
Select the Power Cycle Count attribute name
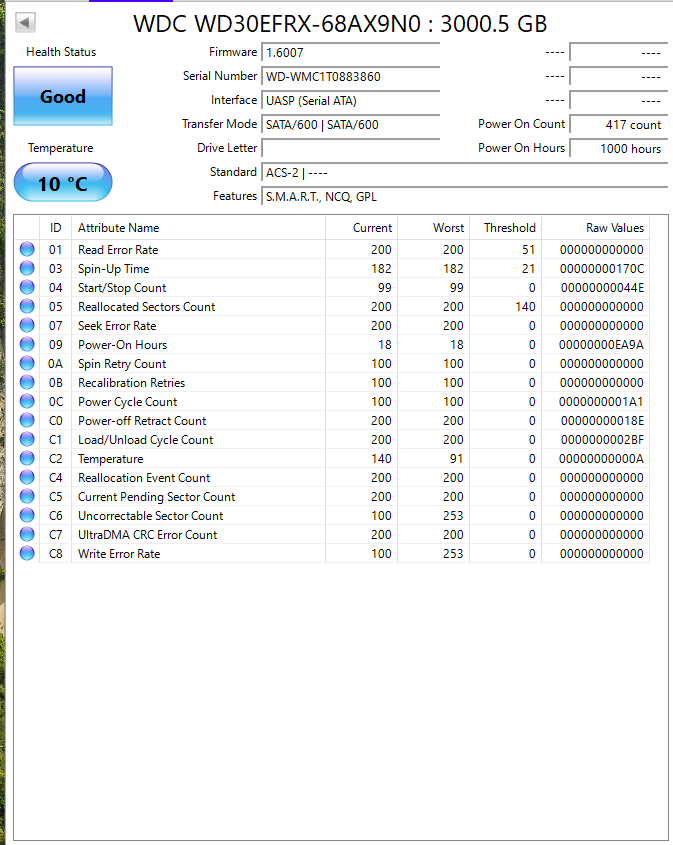[127, 401]
